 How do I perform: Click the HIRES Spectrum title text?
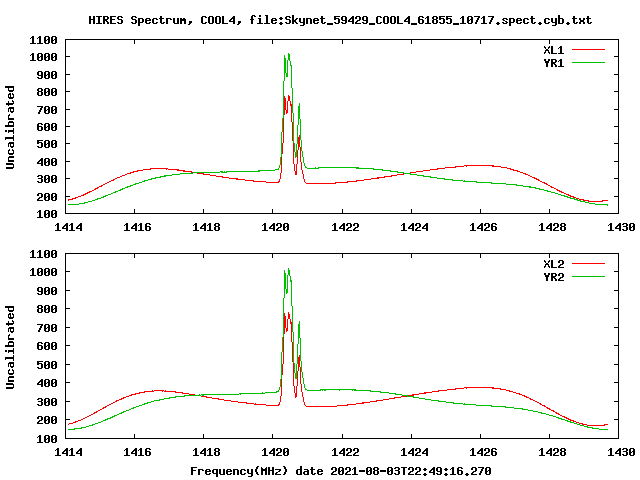[340, 20]
